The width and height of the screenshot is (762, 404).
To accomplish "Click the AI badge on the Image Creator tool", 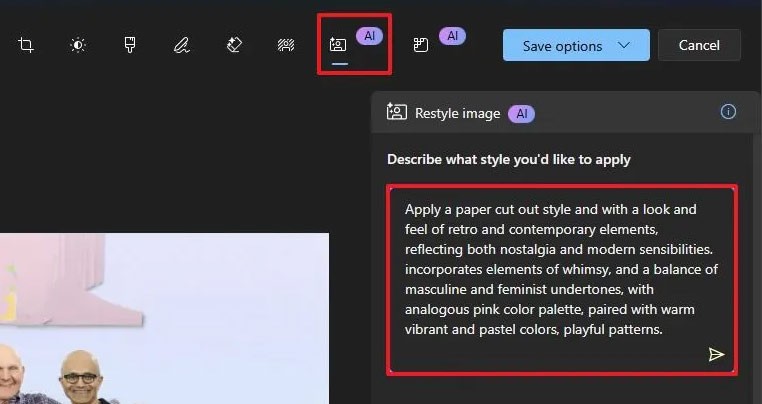I will (452, 36).
